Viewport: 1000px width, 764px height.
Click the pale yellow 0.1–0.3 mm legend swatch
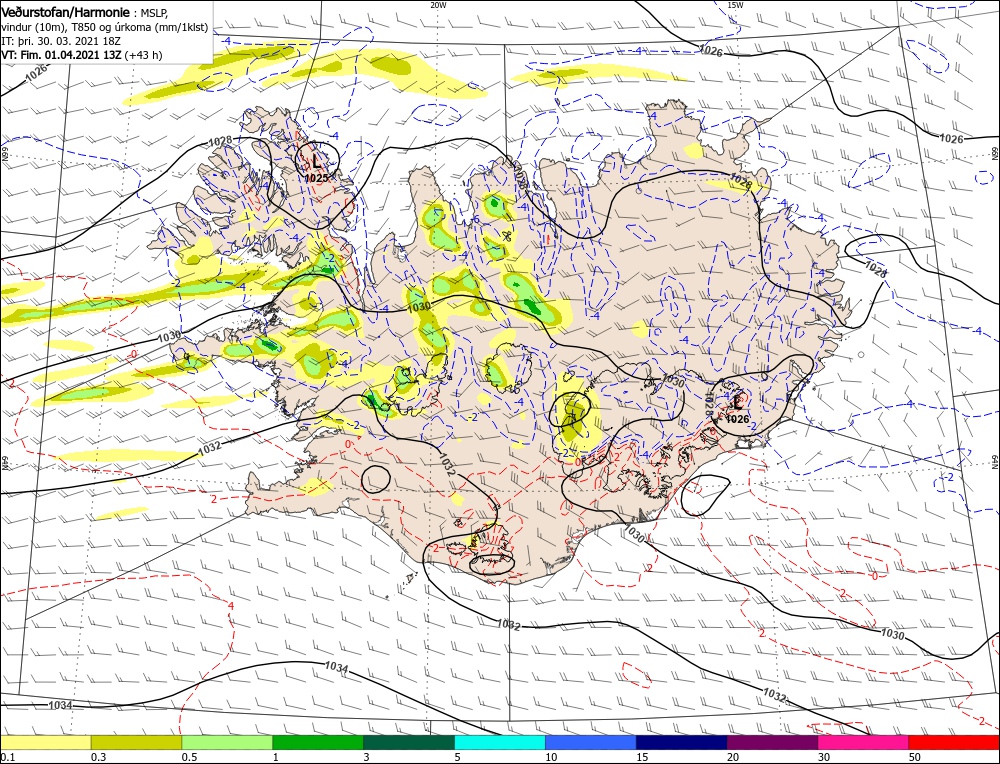[x=45, y=742]
